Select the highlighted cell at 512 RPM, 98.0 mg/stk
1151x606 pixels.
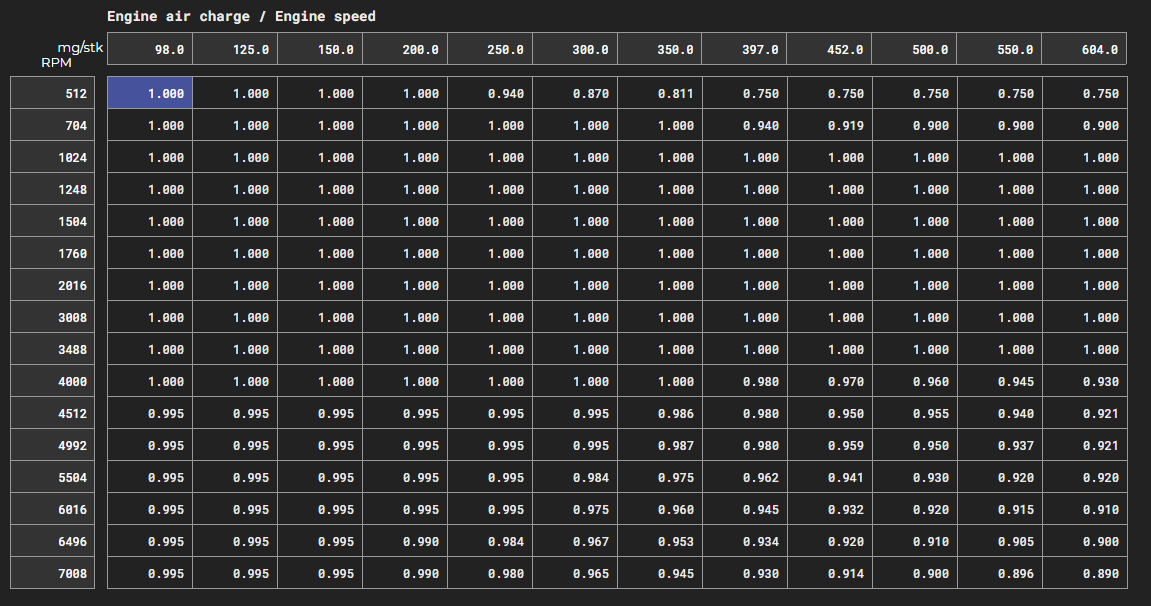pyautogui.click(x=150, y=93)
